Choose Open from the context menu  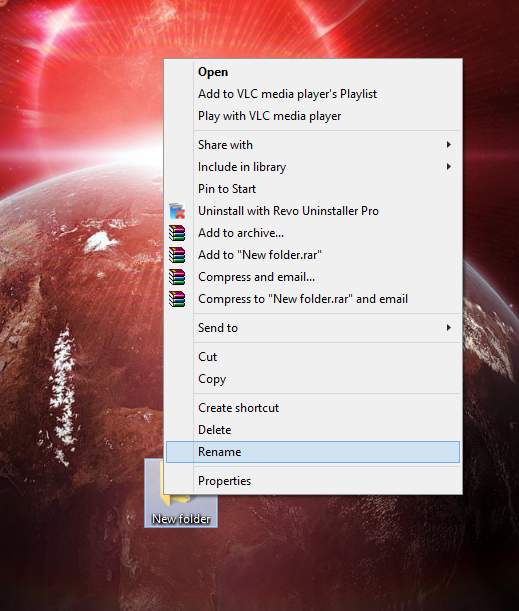pyautogui.click(x=313, y=72)
